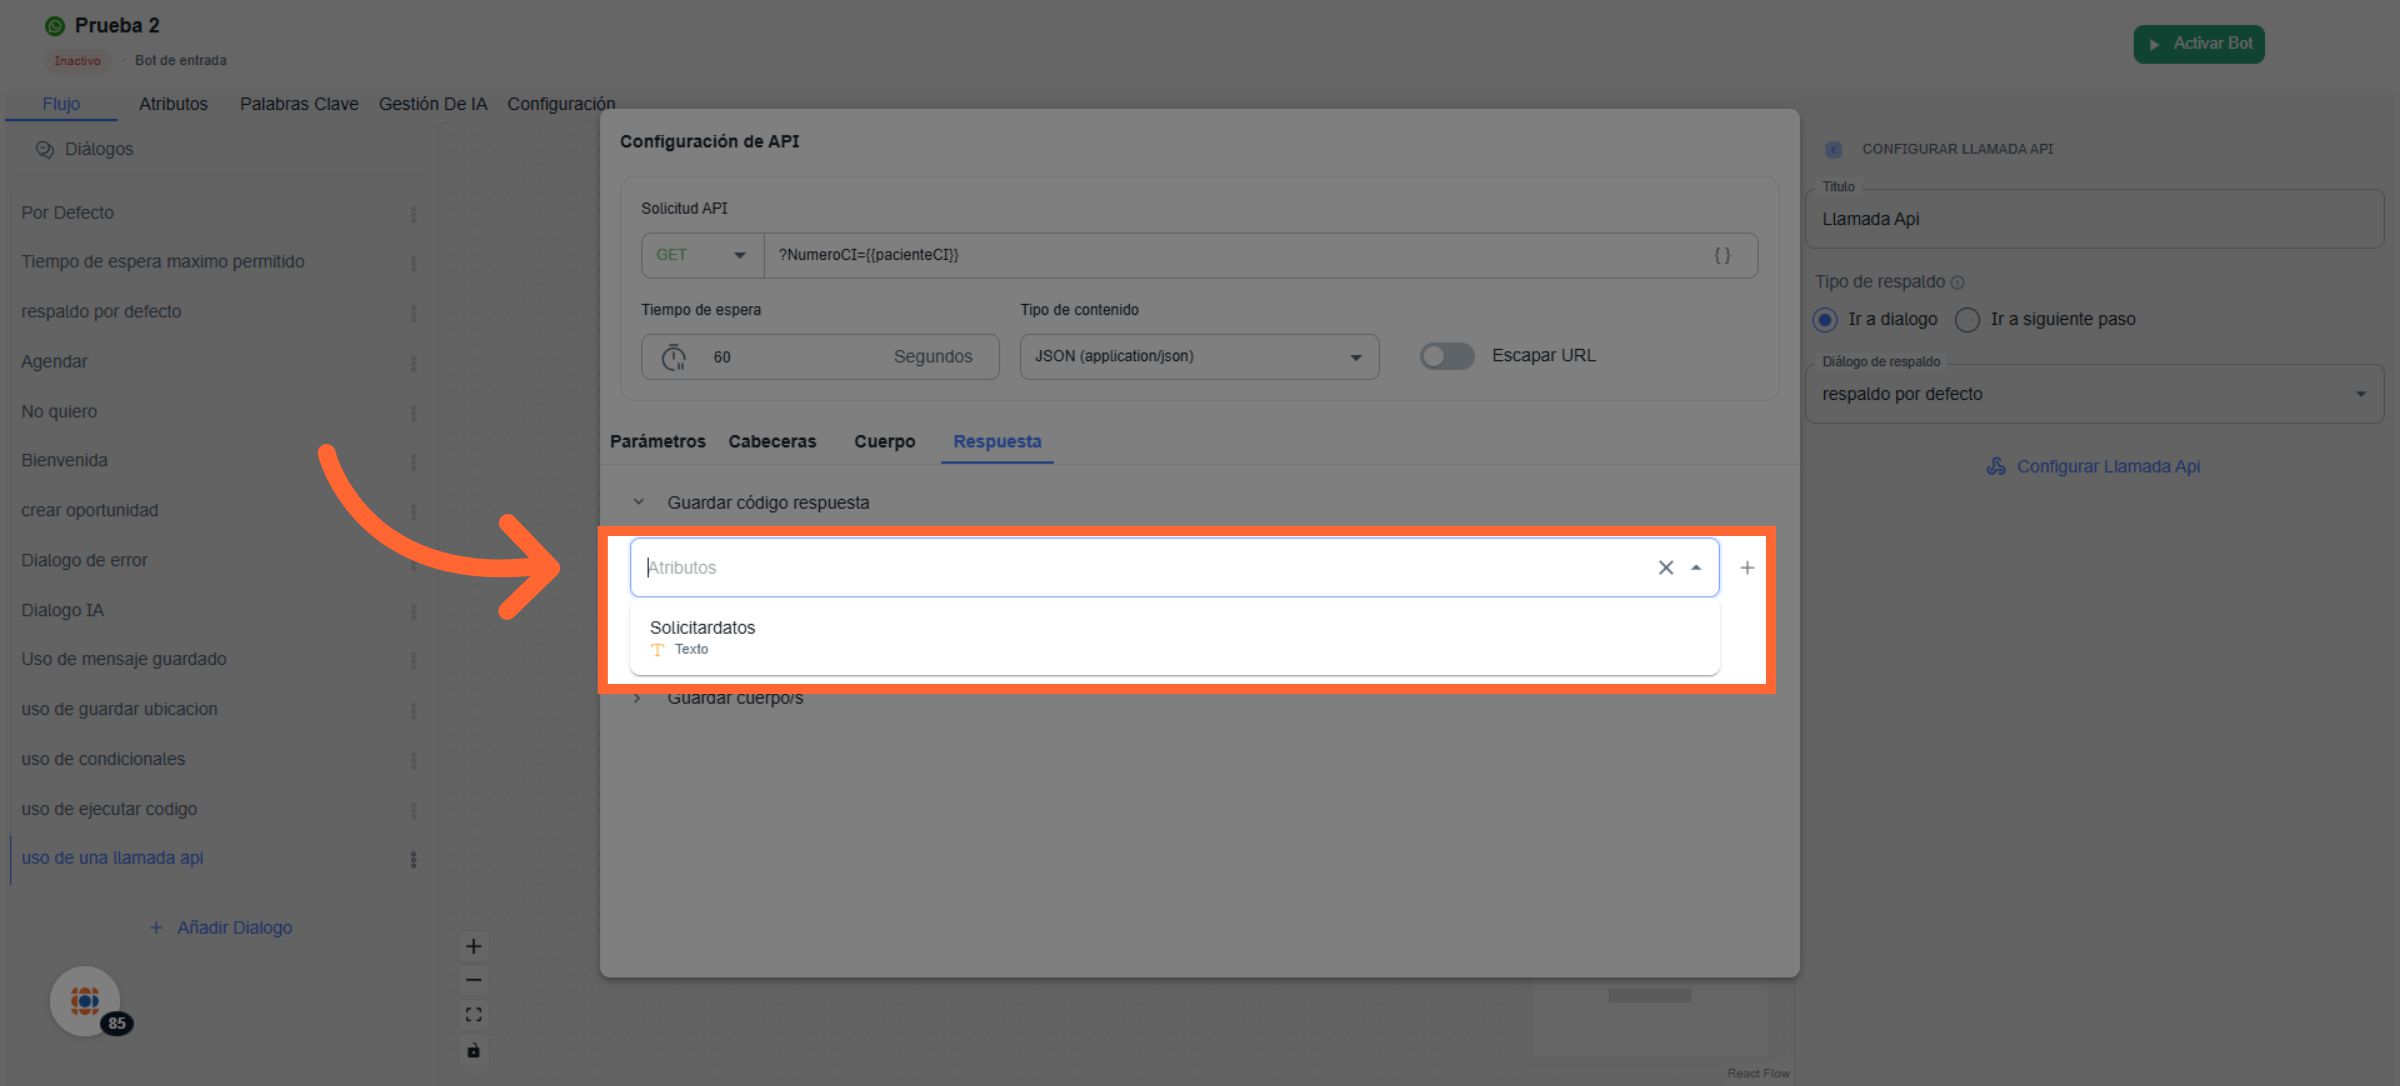
Task: Click the back arrow beside Configurar Llamada API
Action: click(1833, 149)
